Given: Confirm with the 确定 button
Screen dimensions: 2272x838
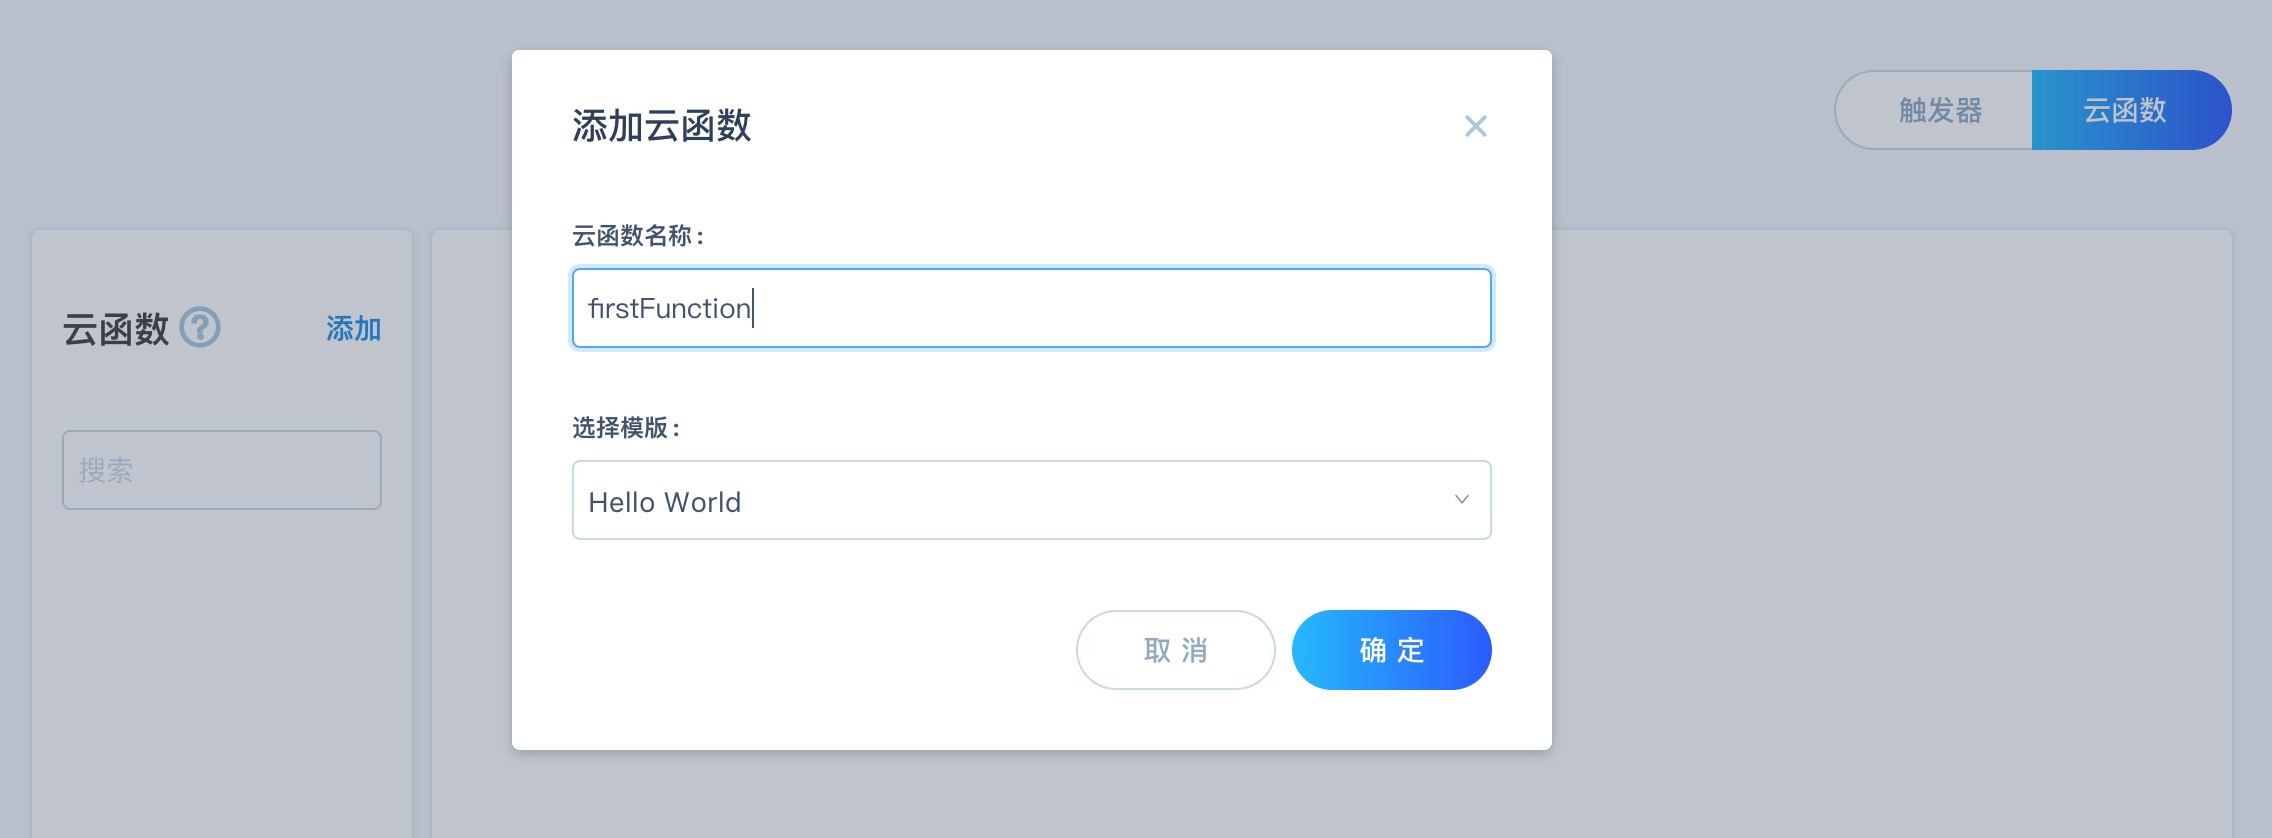Looking at the screenshot, I should [x=1391, y=650].
